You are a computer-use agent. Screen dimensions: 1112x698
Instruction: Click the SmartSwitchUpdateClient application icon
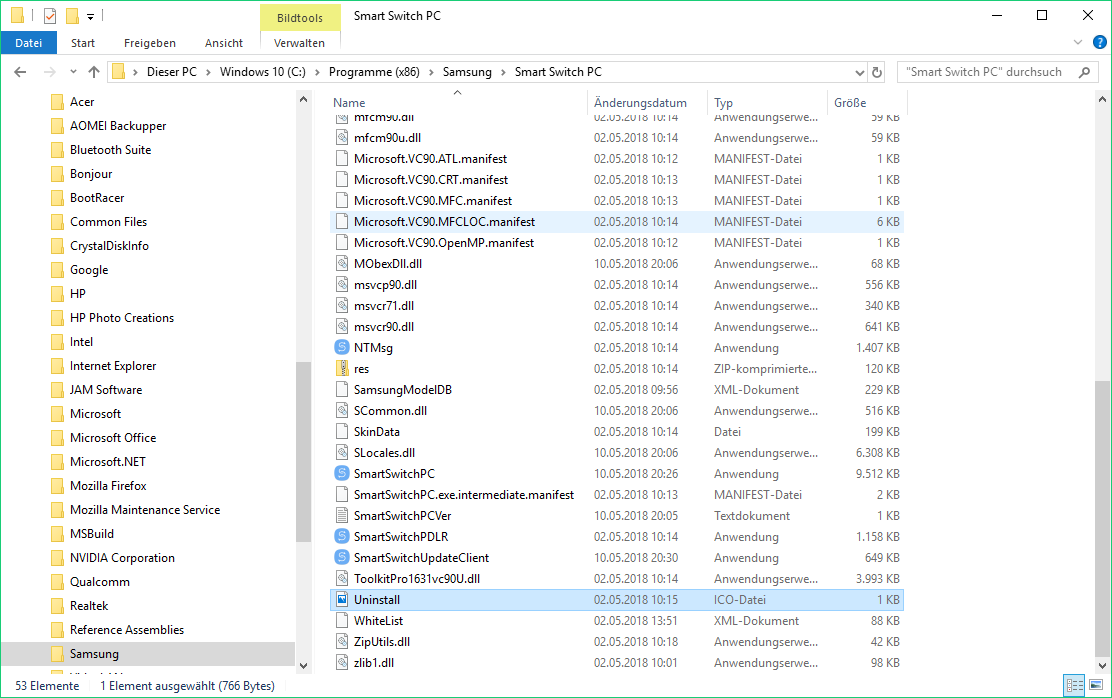[x=342, y=558]
